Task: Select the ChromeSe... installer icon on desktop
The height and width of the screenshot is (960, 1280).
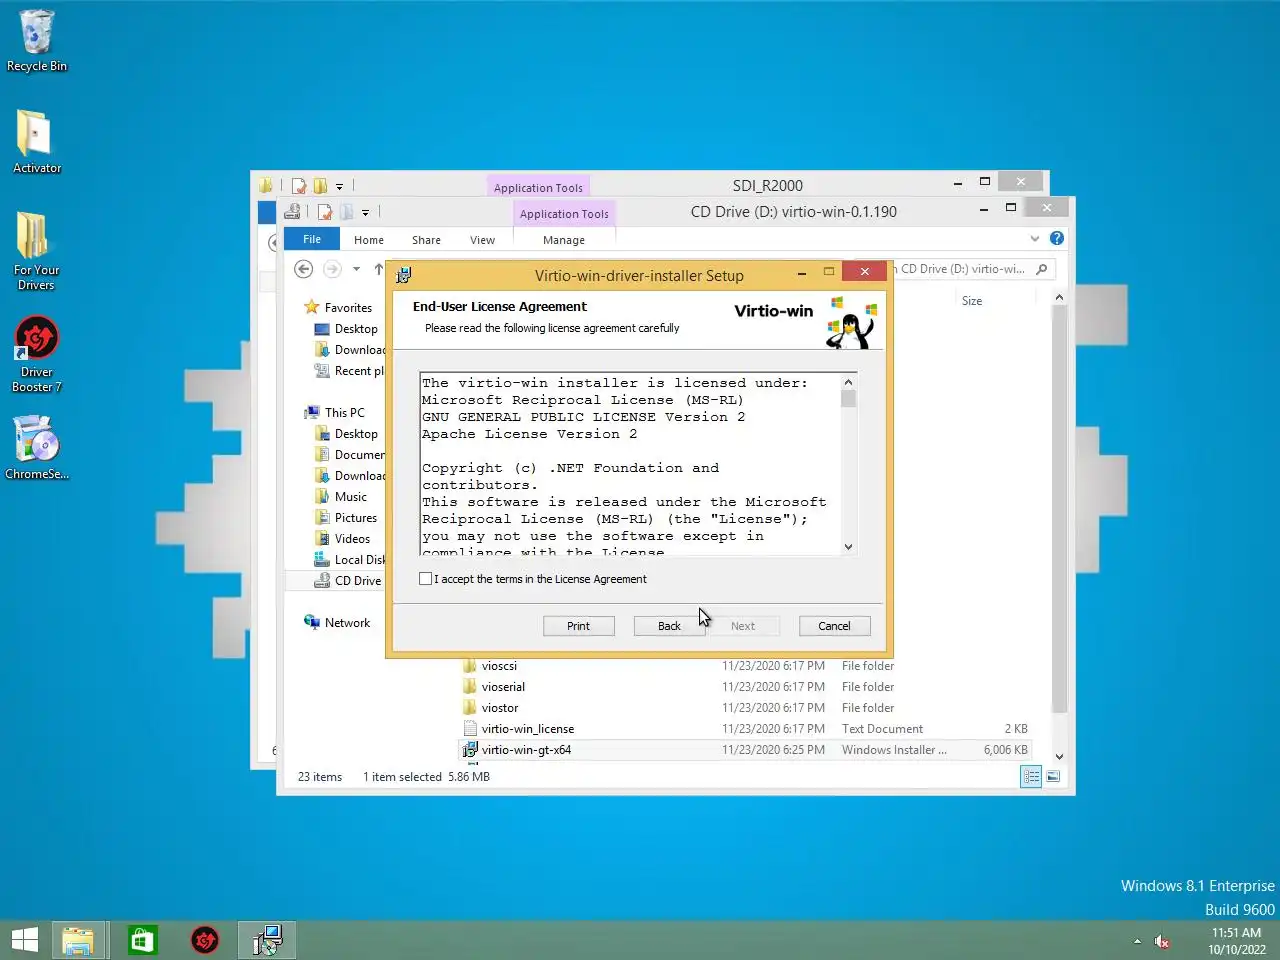Action: (36, 448)
